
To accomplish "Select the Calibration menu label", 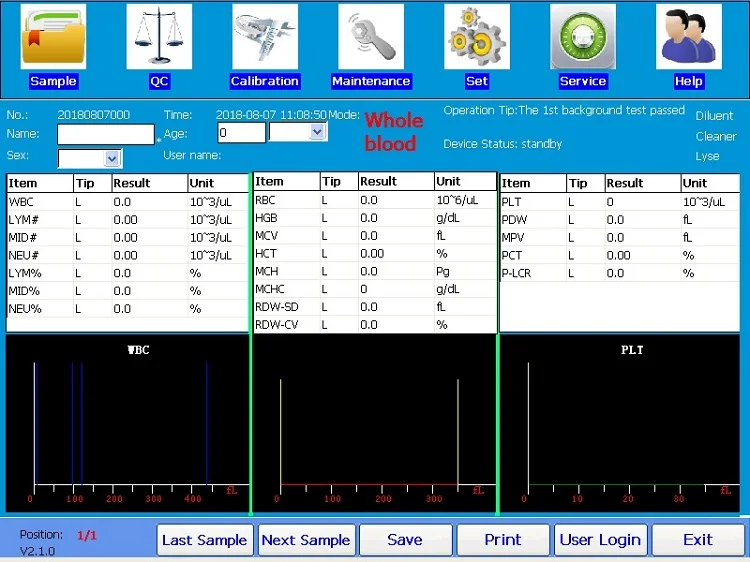I will (x=265, y=81).
